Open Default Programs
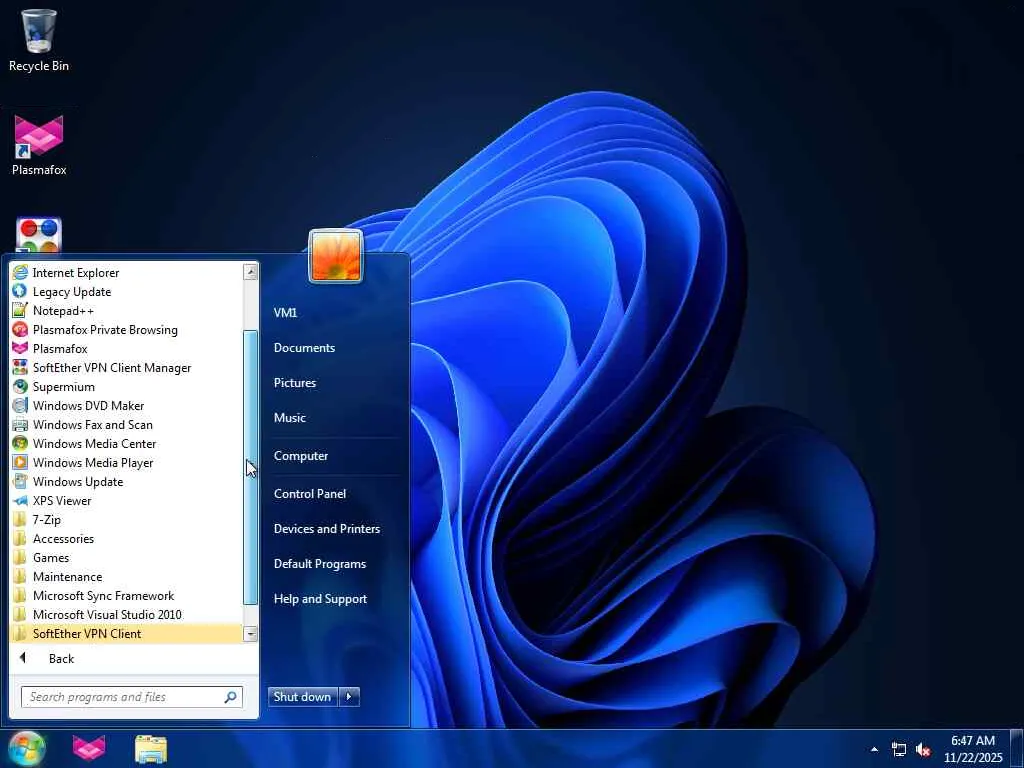1024x768 pixels. point(319,564)
